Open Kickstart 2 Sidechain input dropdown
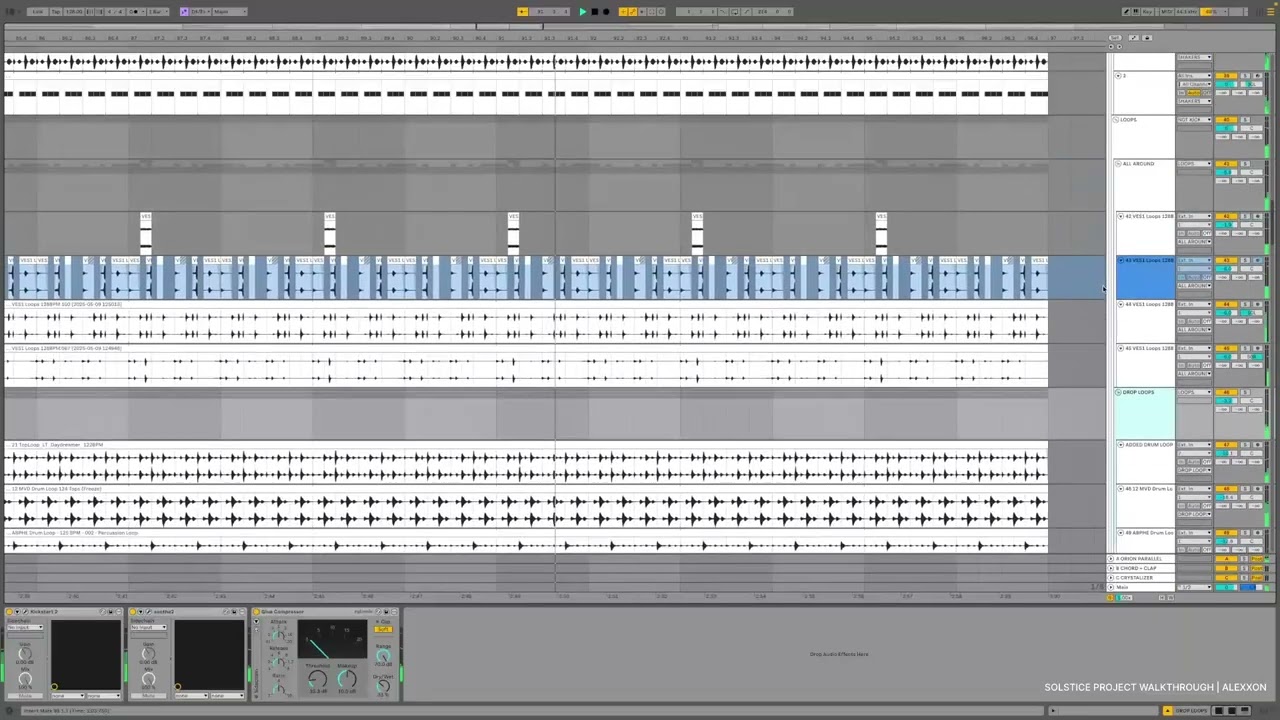 (25, 627)
